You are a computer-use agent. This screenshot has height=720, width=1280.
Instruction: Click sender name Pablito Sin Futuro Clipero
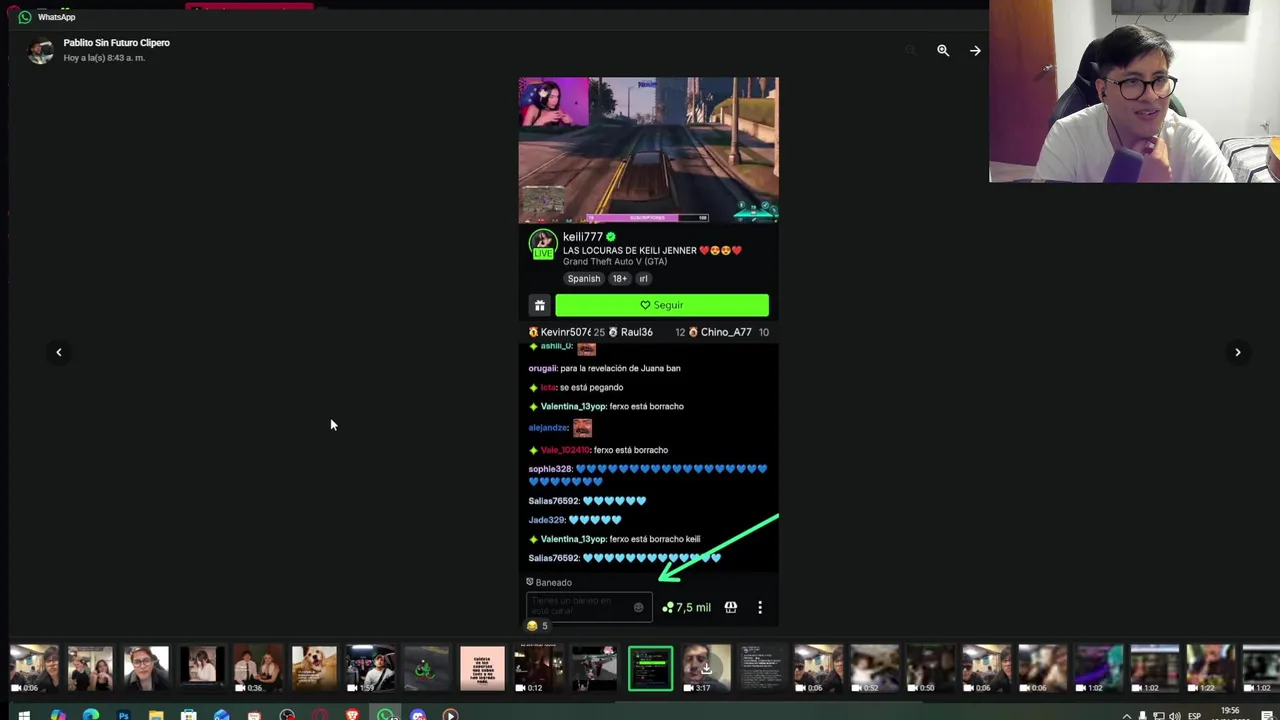[116, 43]
